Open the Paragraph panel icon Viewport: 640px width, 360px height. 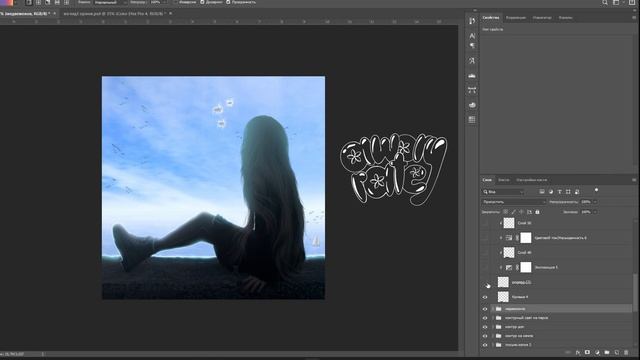click(x=472, y=46)
